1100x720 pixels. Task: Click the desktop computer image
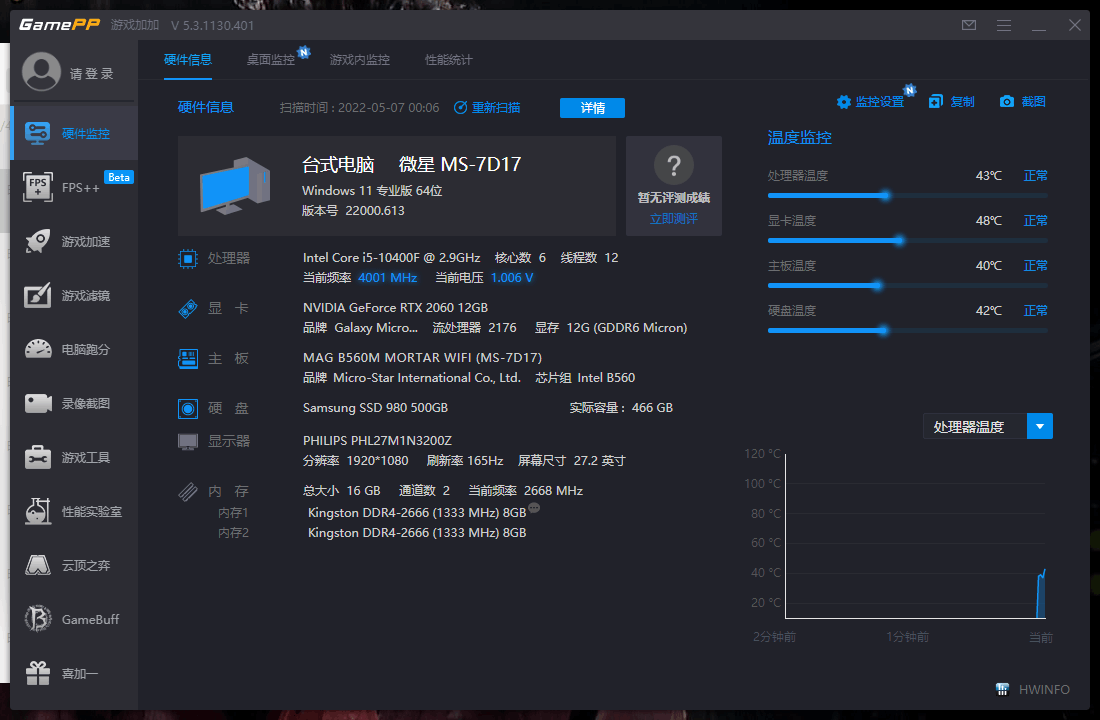(235, 185)
